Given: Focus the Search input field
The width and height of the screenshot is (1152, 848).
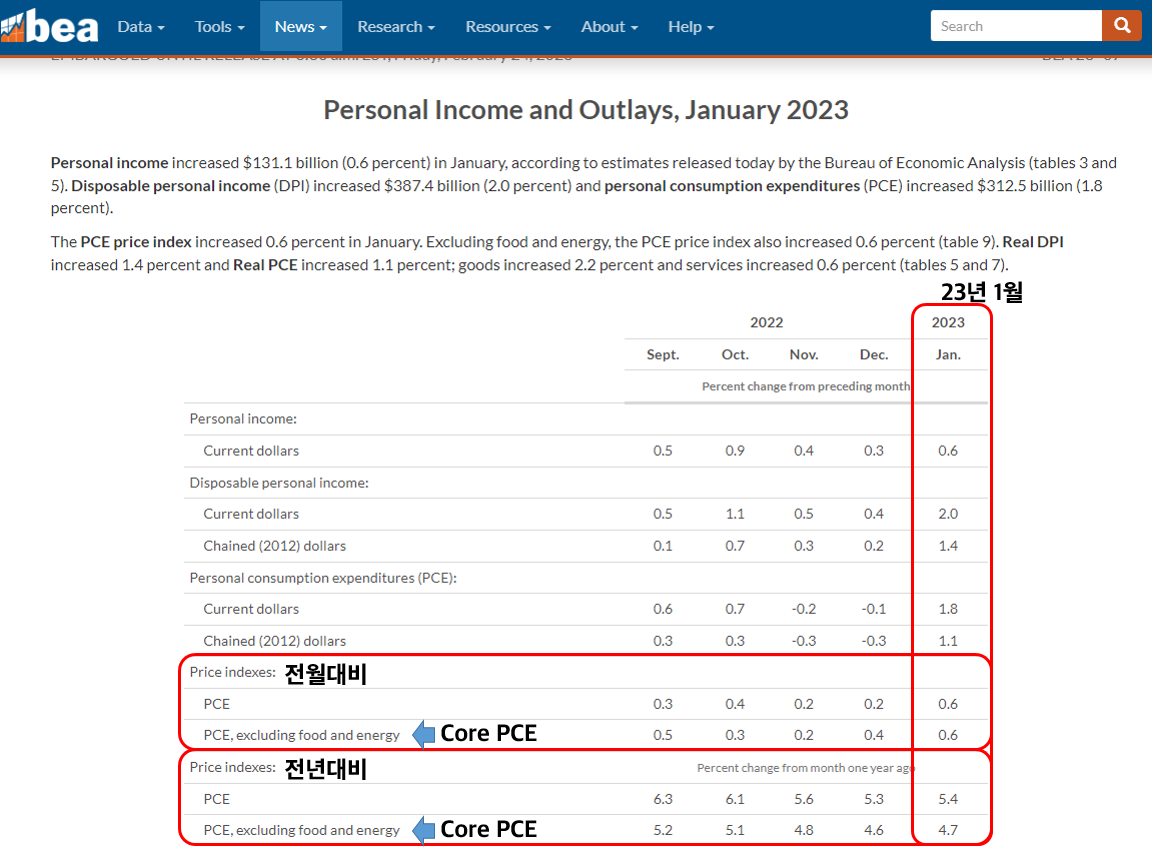Looking at the screenshot, I should point(1016,26).
